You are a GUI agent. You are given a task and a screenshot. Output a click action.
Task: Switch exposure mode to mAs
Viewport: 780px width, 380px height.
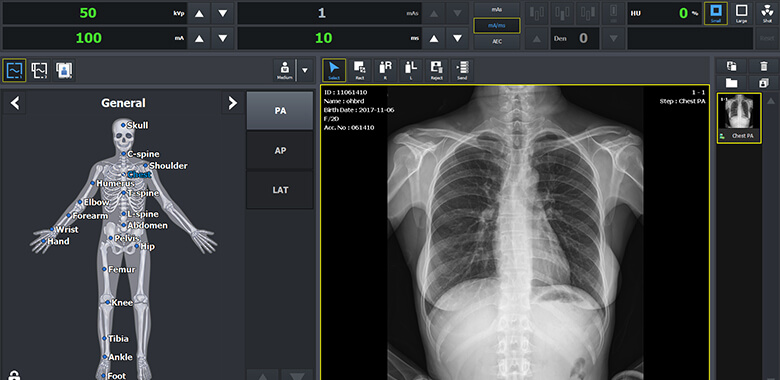click(x=496, y=9)
